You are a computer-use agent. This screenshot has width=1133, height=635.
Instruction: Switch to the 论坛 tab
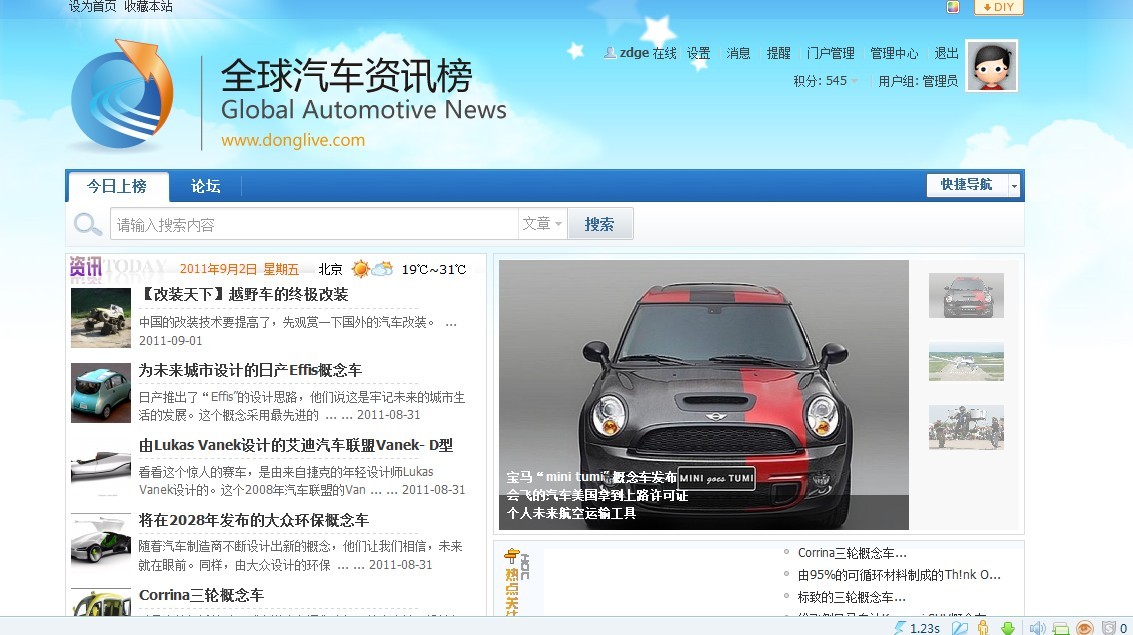(205, 186)
